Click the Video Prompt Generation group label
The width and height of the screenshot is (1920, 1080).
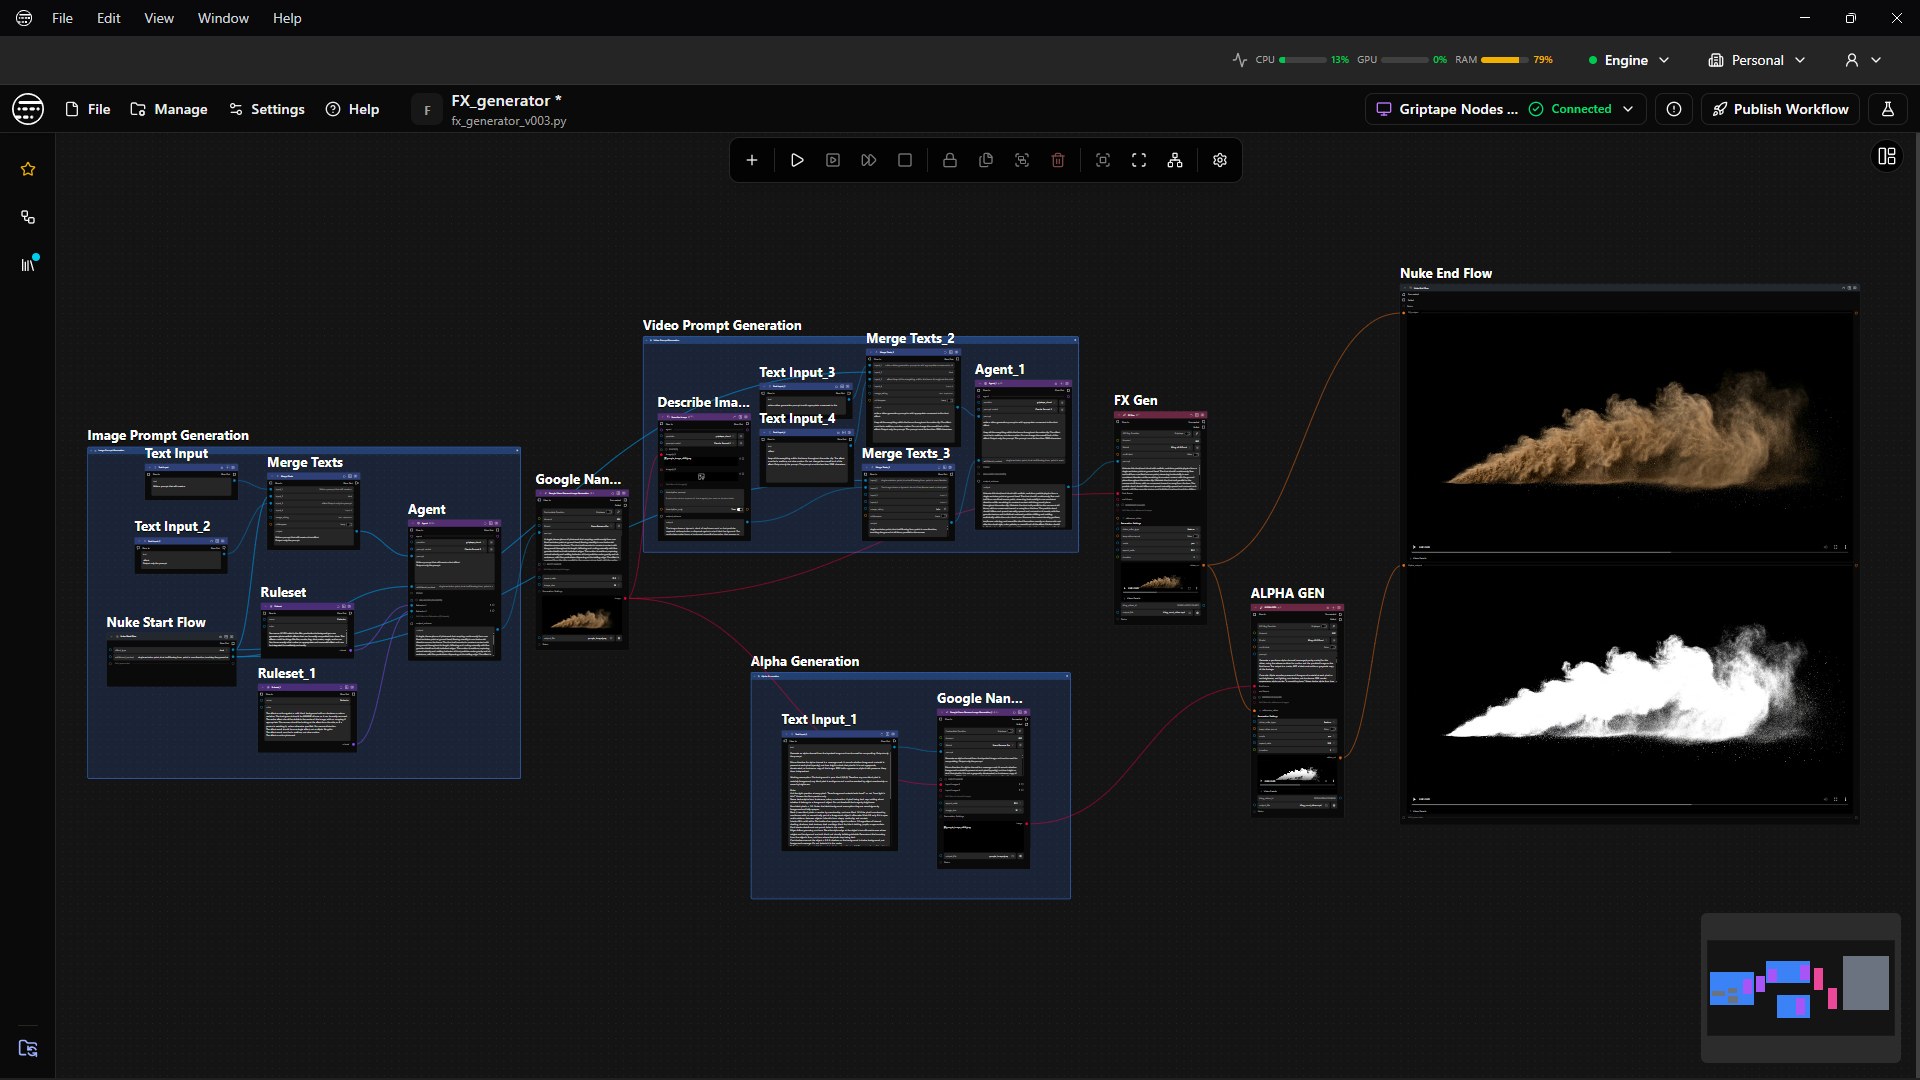coord(722,325)
